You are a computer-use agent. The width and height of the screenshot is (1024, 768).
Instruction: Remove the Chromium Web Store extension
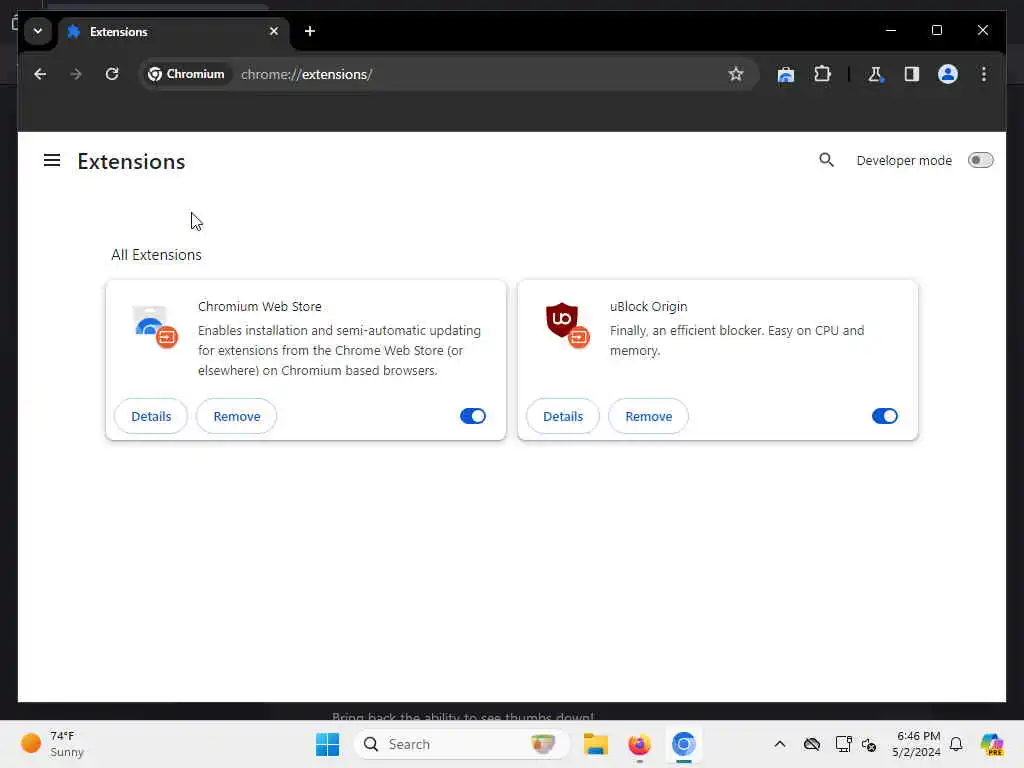coord(236,417)
